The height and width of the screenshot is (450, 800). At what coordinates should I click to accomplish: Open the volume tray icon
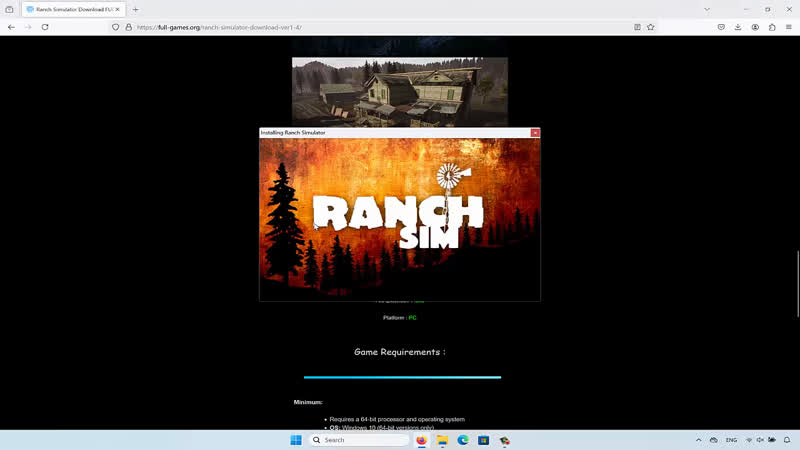tap(760, 440)
